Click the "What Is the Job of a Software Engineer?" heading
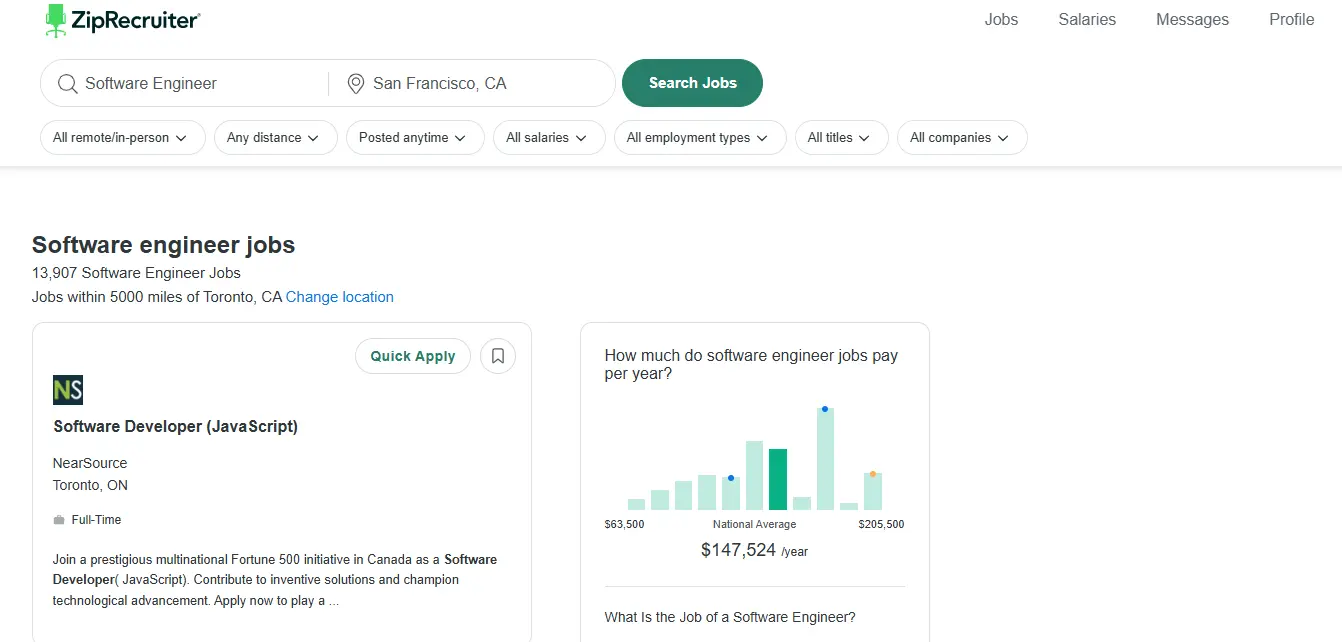This screenshot has height=642, width=1342. [730, 617]
